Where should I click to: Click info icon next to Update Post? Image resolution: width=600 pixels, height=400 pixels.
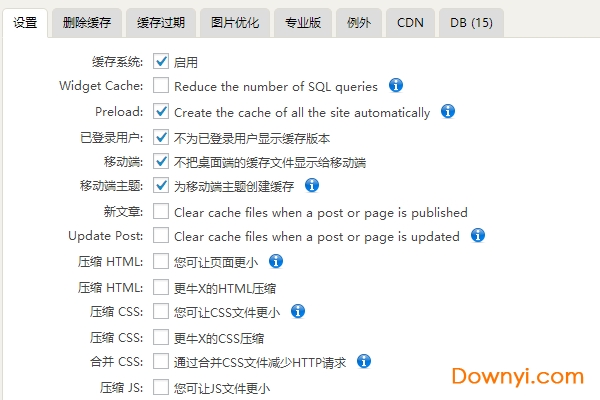477,236
